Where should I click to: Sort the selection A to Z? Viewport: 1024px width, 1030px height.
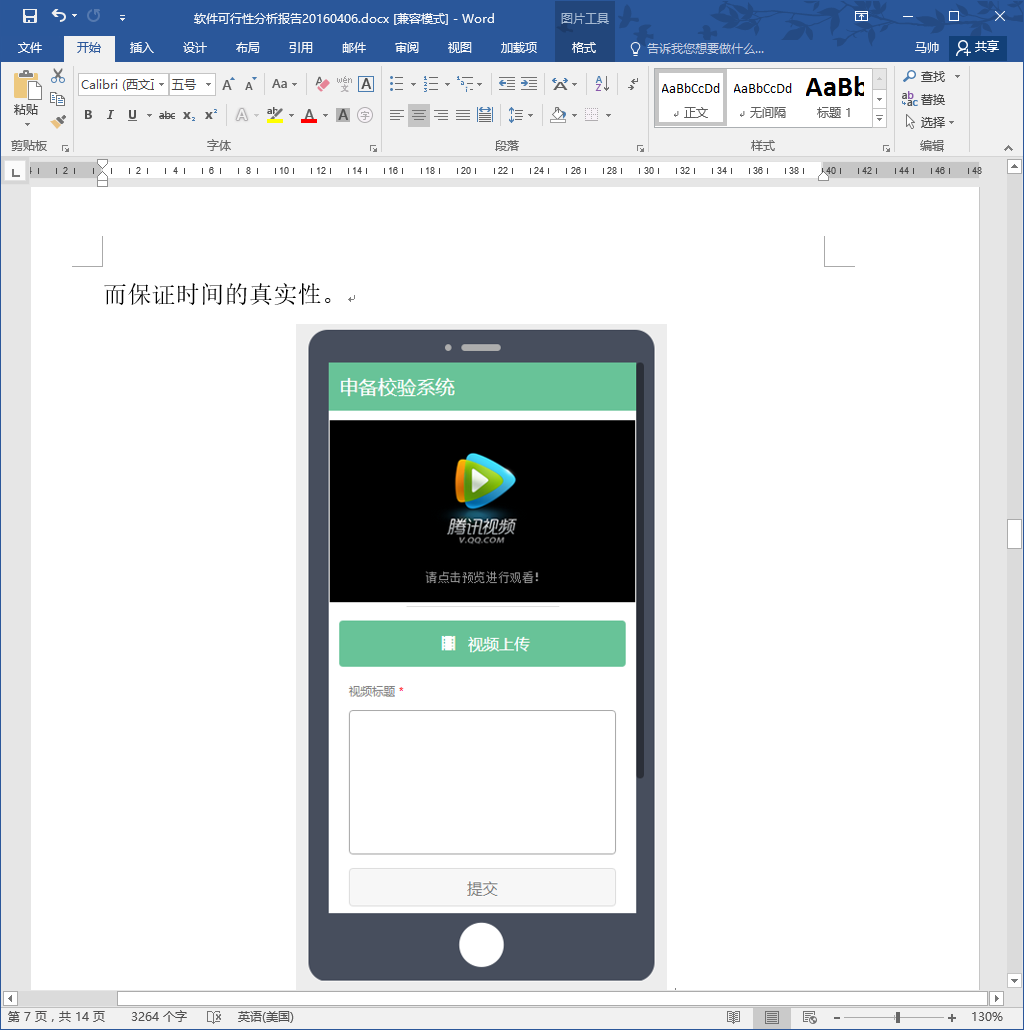602,83
